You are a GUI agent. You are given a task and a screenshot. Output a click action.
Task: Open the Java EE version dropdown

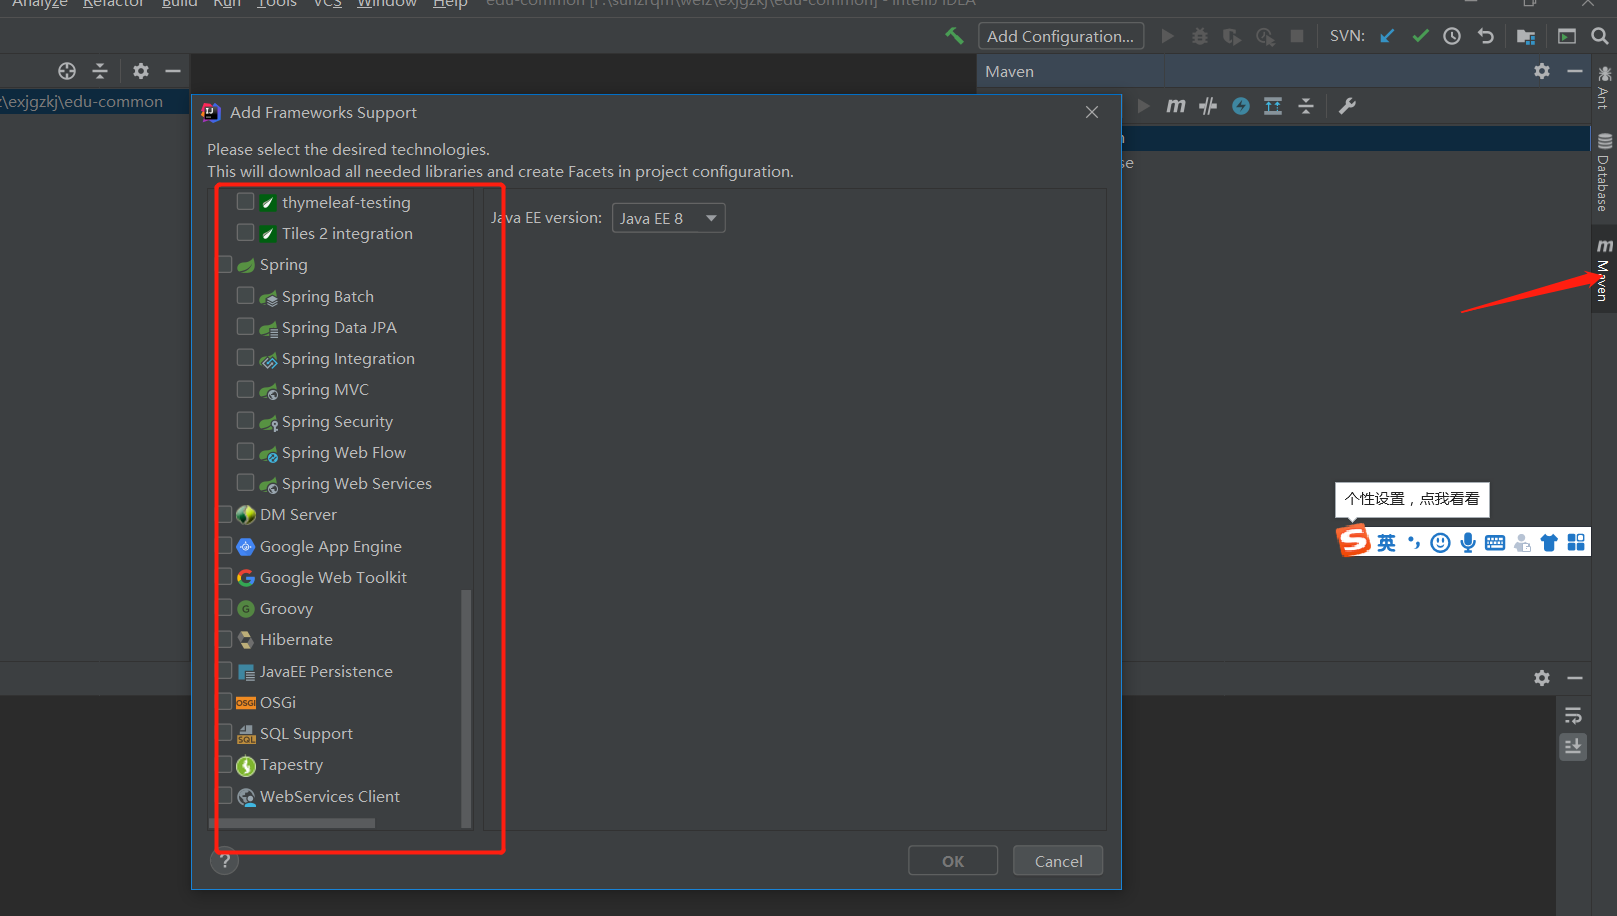click(668, 218)
